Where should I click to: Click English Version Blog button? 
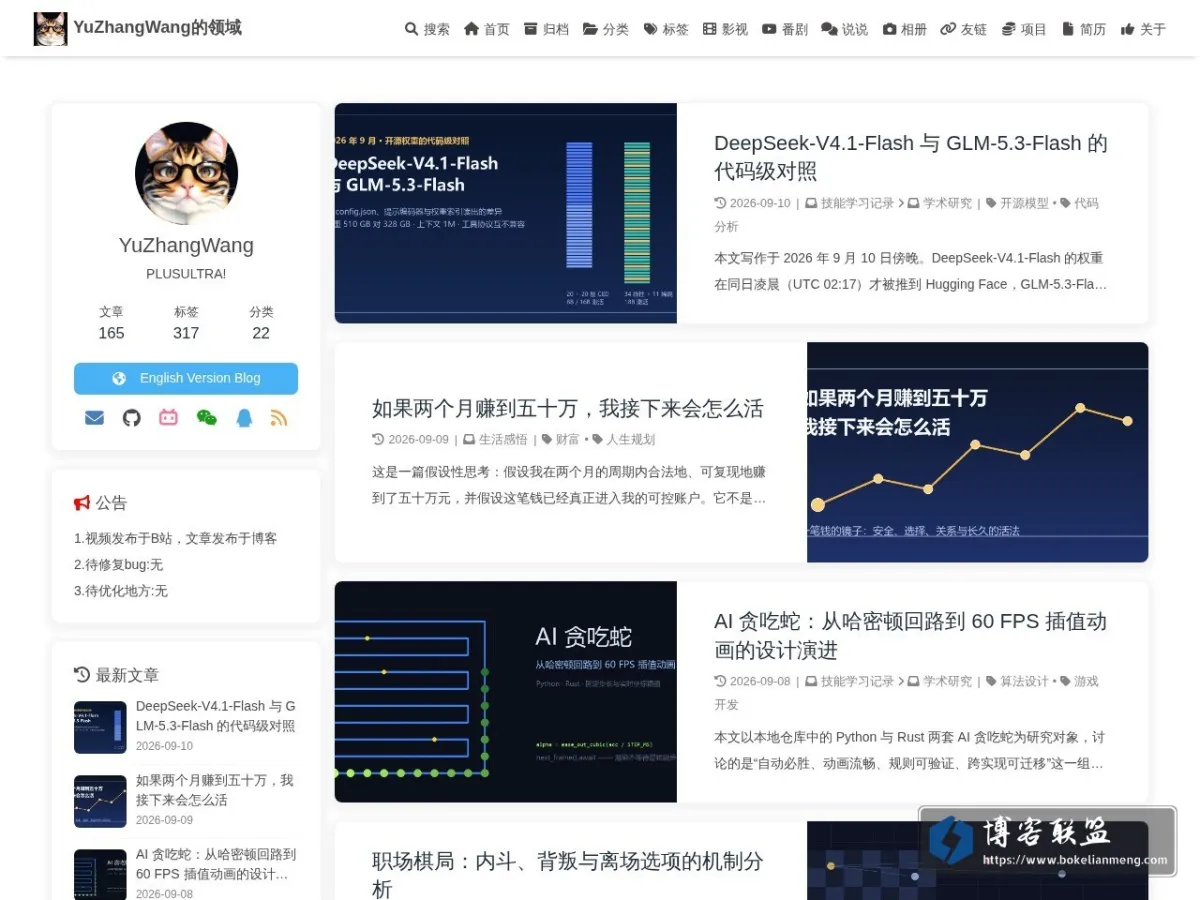pos(186,378)
